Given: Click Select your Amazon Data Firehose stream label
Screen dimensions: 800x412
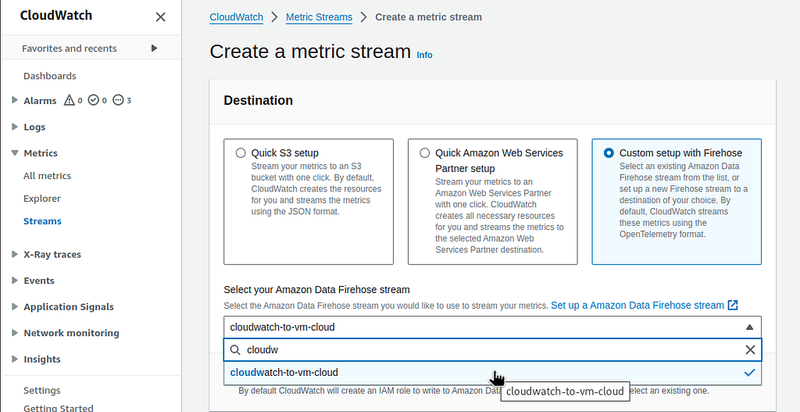Looking at the screenshot, I should [x=316, y=290].
